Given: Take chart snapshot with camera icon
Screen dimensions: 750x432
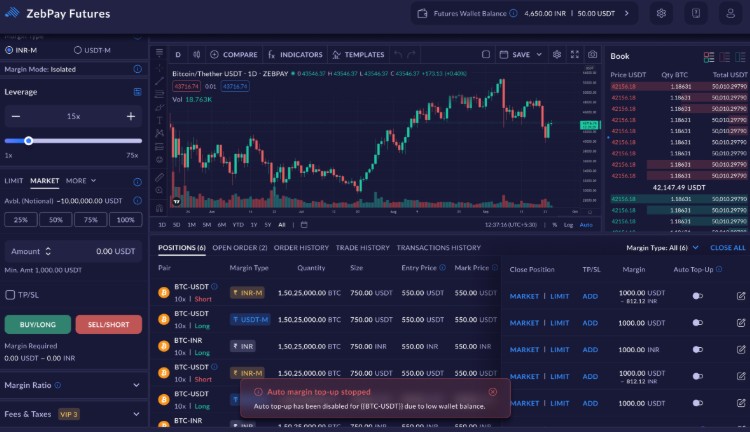Looking at the screenshot, I should tap(593, 54).
